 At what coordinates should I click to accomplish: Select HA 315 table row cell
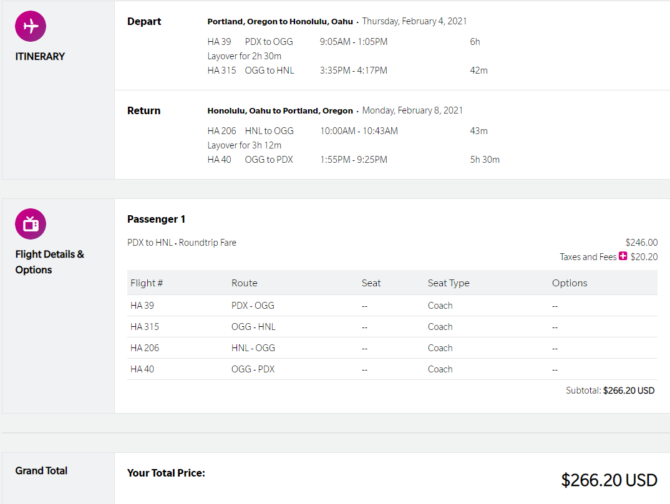point(144,327)
